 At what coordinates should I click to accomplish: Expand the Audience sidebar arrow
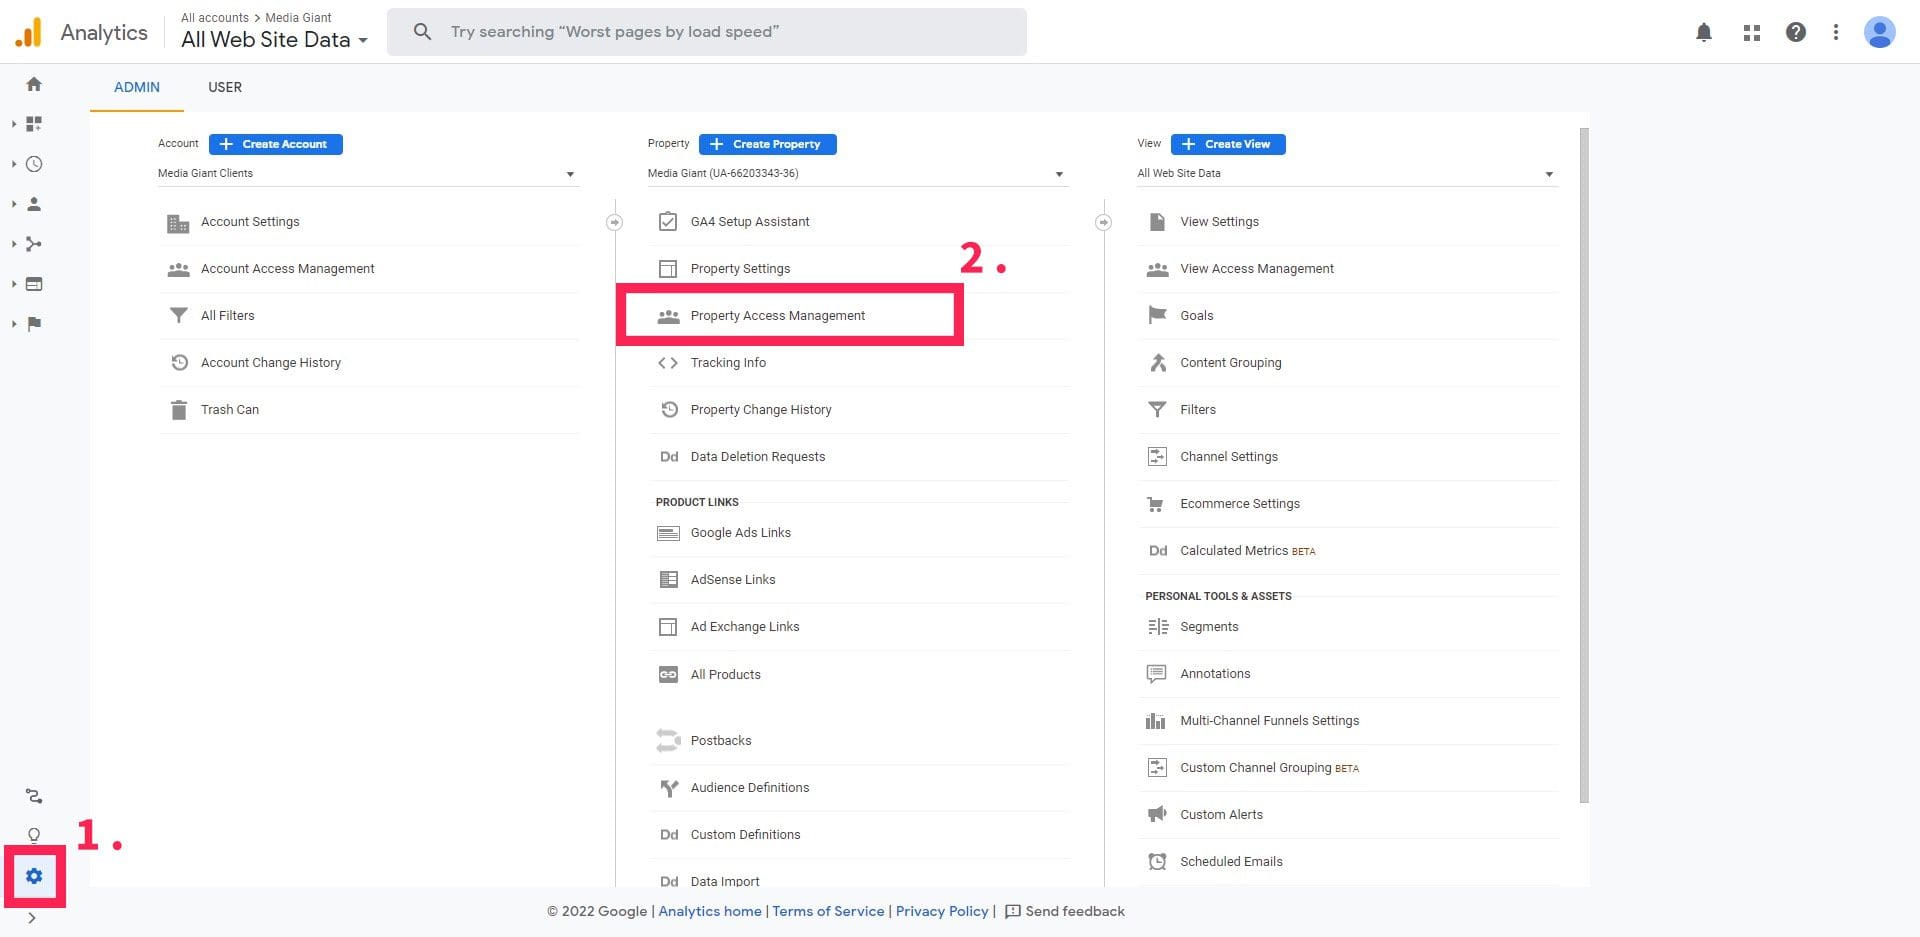coord(14,204)
